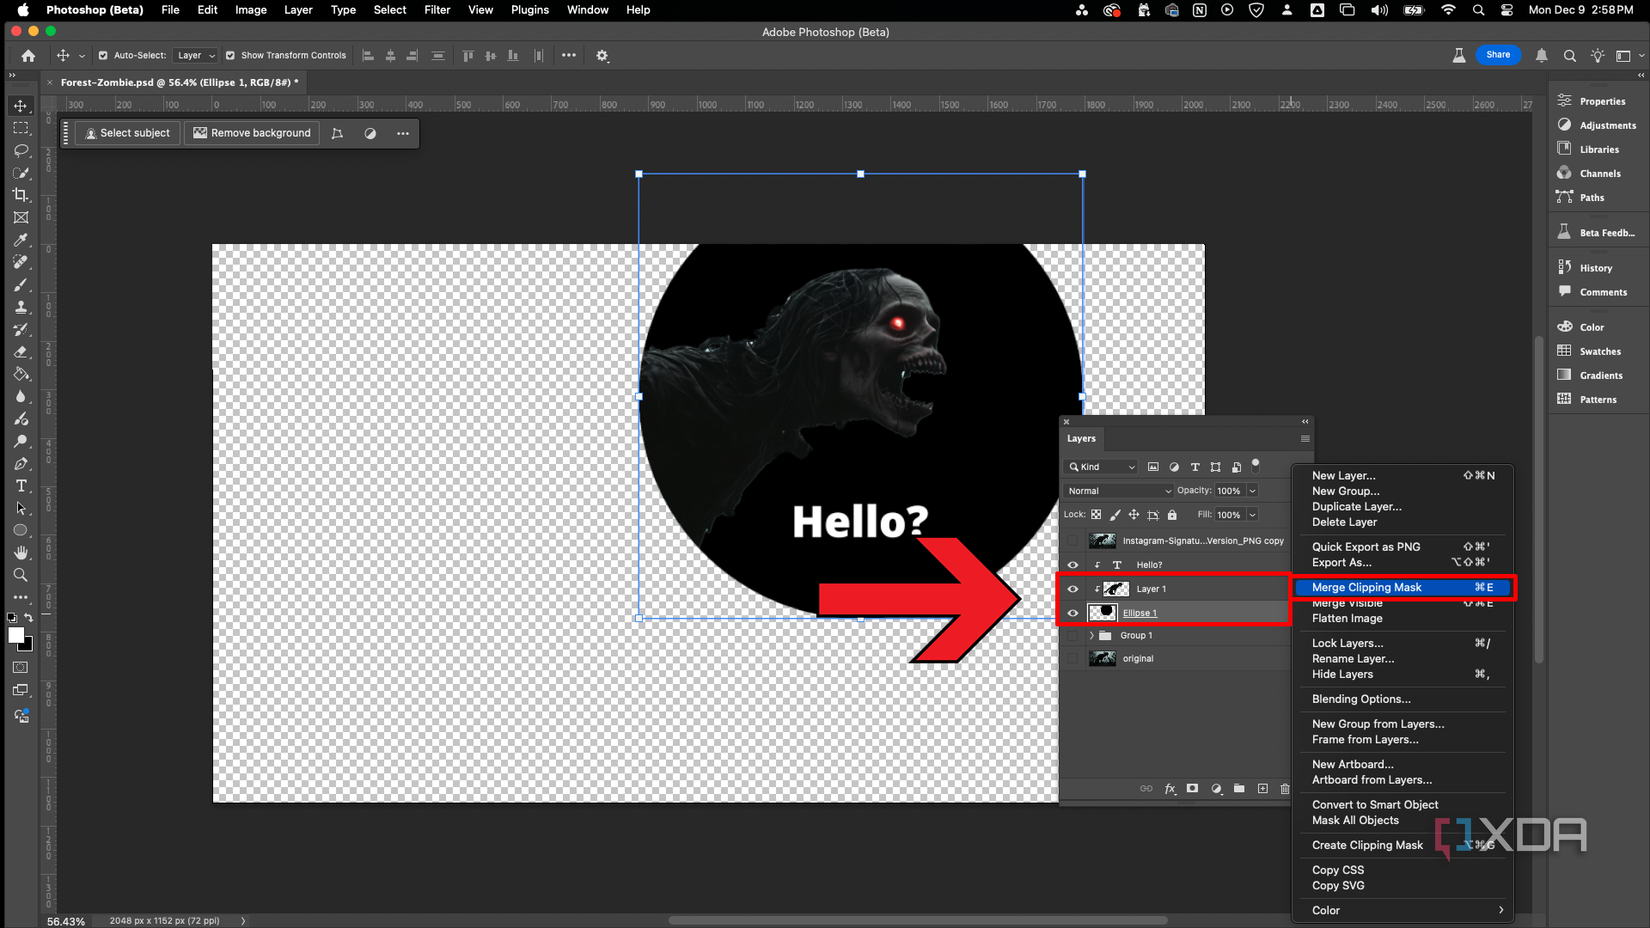Click the Home icon in options bar
Viewport: 1650px width, 928px height.
point(28,56)
